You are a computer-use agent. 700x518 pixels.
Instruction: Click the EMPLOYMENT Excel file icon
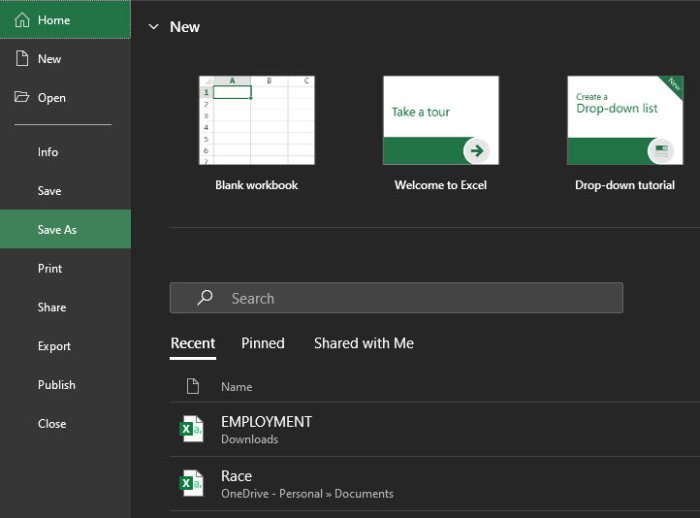[x=191, y=429]
